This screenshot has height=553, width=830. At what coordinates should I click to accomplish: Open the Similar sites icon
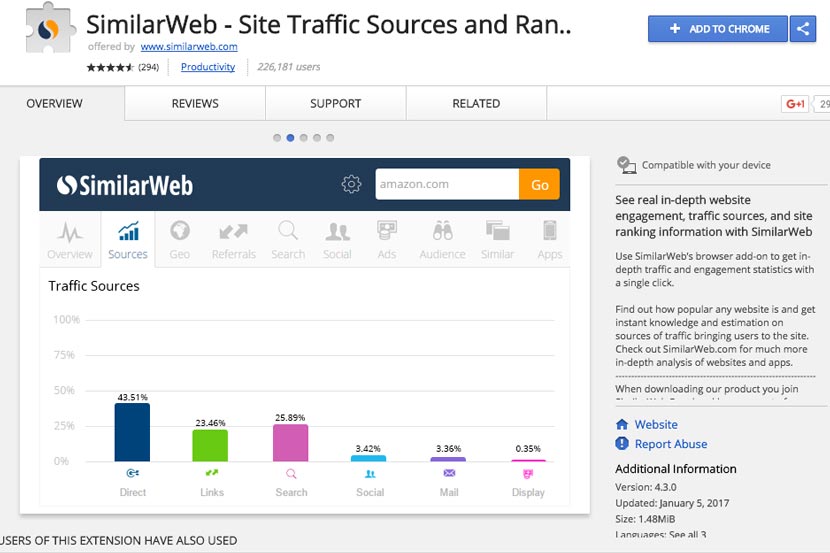(x=498, y=231)
